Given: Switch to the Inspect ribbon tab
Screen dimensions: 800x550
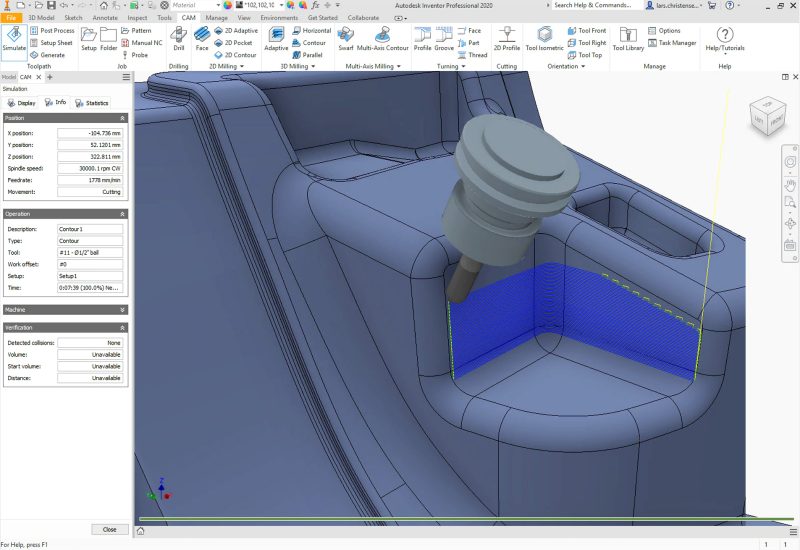Looking at the screenshot, I should click(137, 18).
